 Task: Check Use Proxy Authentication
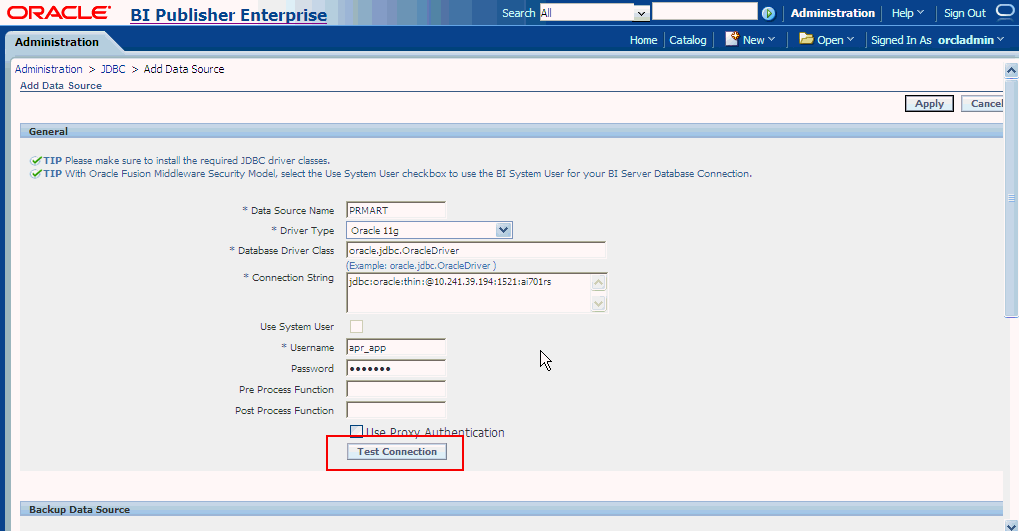(356, 432)
